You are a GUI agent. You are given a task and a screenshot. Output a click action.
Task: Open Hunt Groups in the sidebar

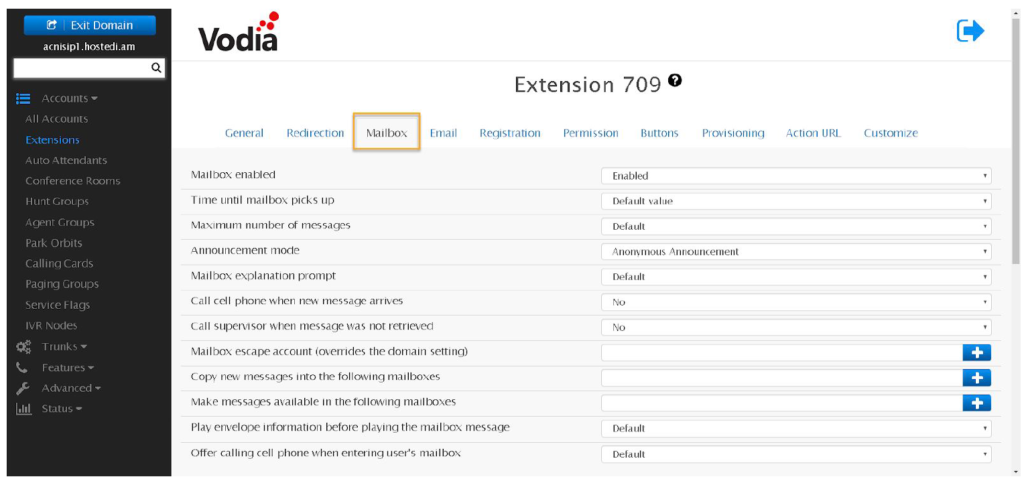(x=57, y=201)
